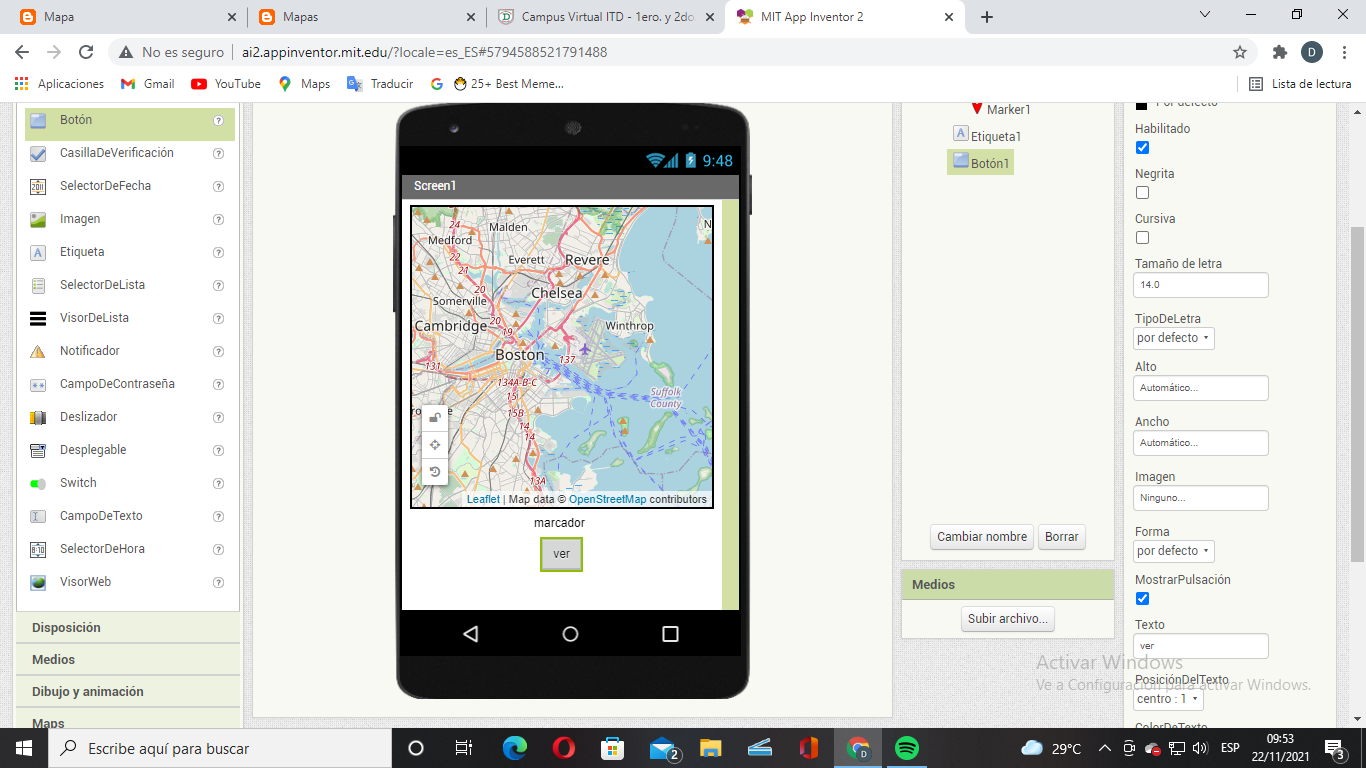Reload the App Inventor page
Screen dimensions: 1366x768
pos(86,52)
